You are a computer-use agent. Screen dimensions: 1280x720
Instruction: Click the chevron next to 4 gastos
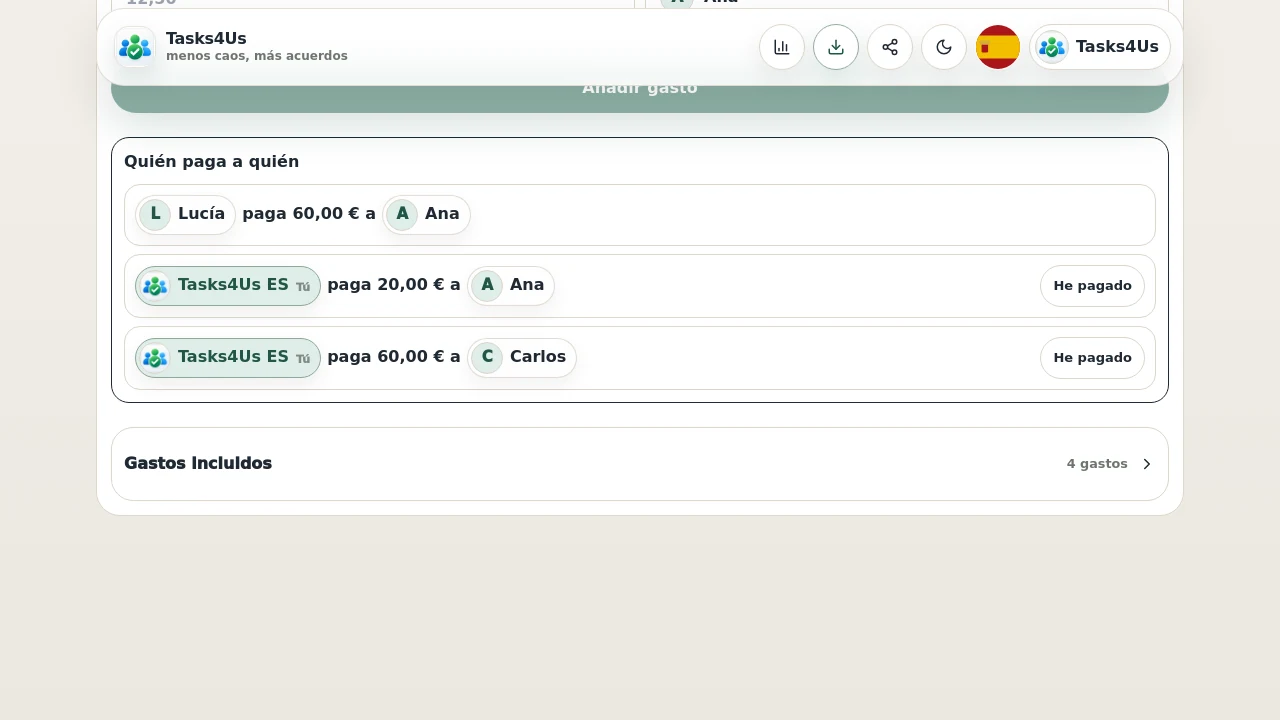[x=1147, y=464]
